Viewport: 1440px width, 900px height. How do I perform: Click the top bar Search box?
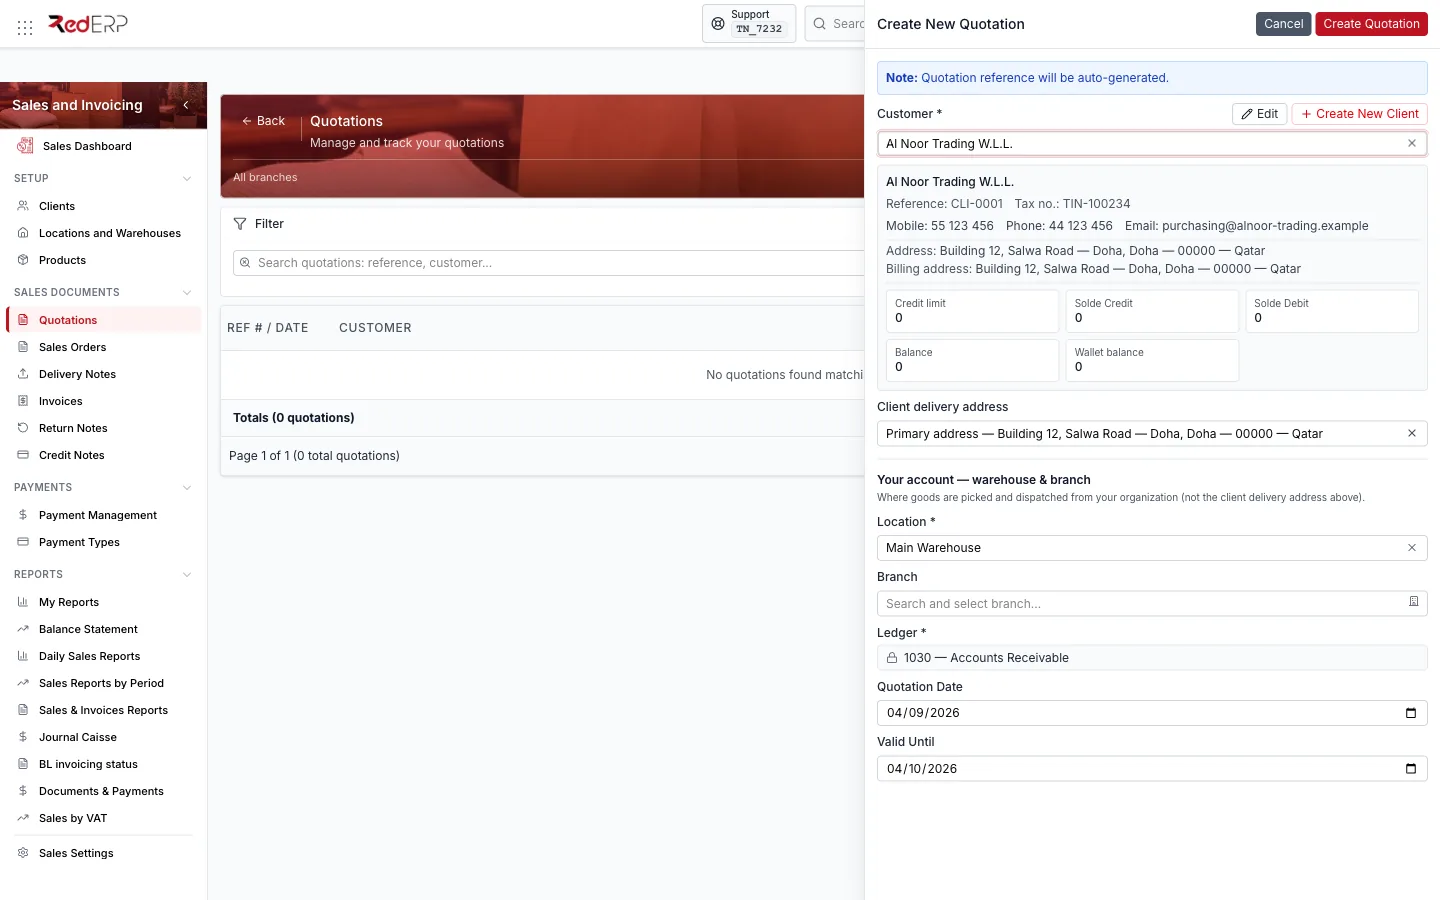tap(835, 23)
